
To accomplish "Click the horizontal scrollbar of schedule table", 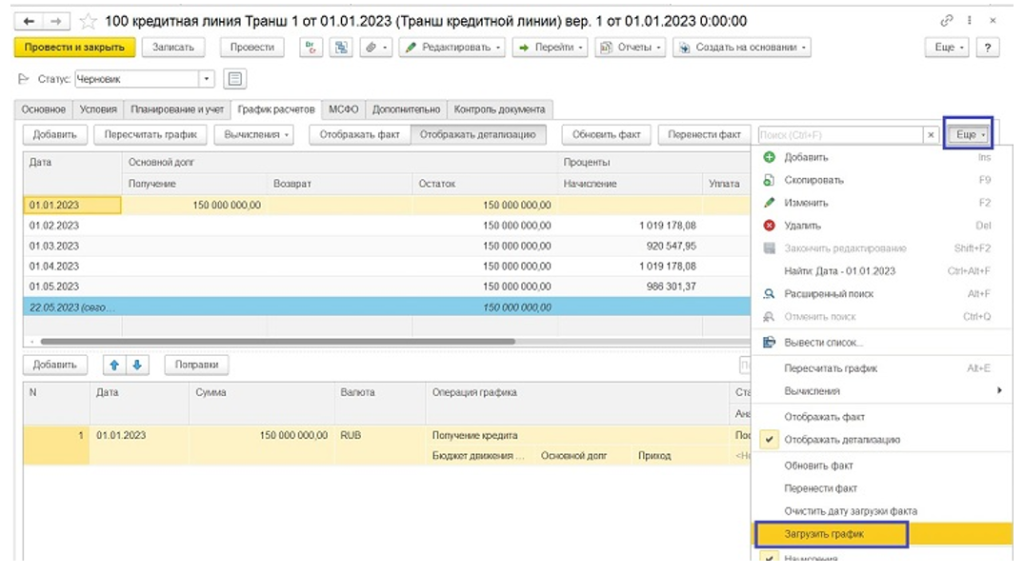I will (278, 342).
